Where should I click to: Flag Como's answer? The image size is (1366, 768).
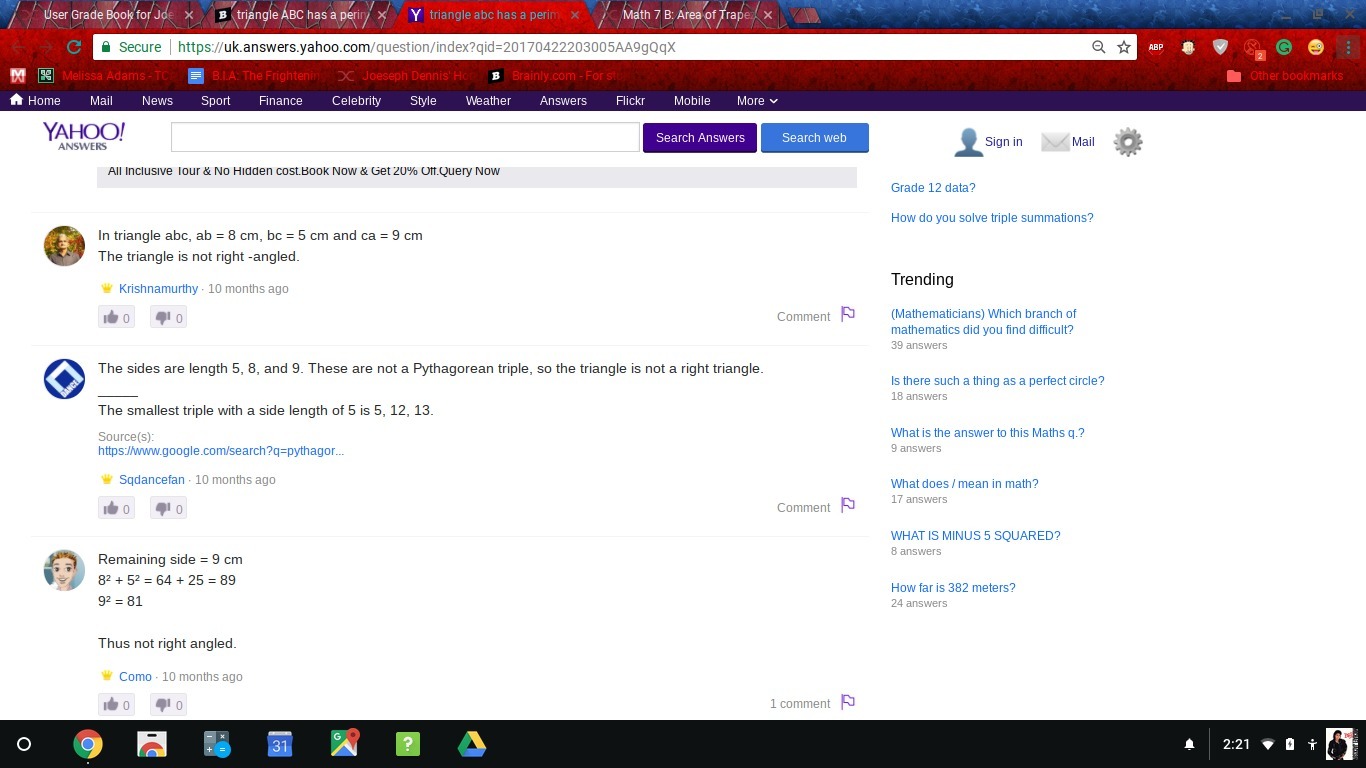coord(848,701)
